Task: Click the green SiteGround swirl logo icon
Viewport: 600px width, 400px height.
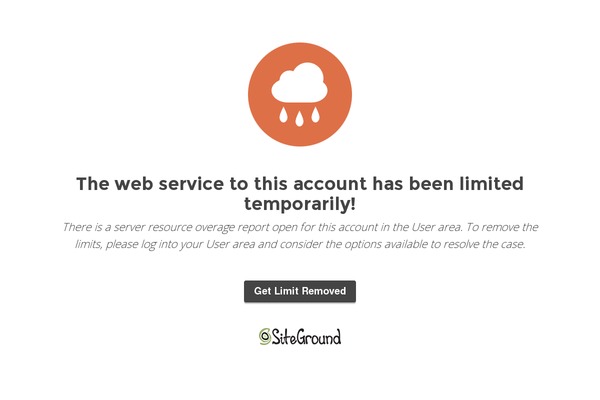Action: [x=264, y=337]
